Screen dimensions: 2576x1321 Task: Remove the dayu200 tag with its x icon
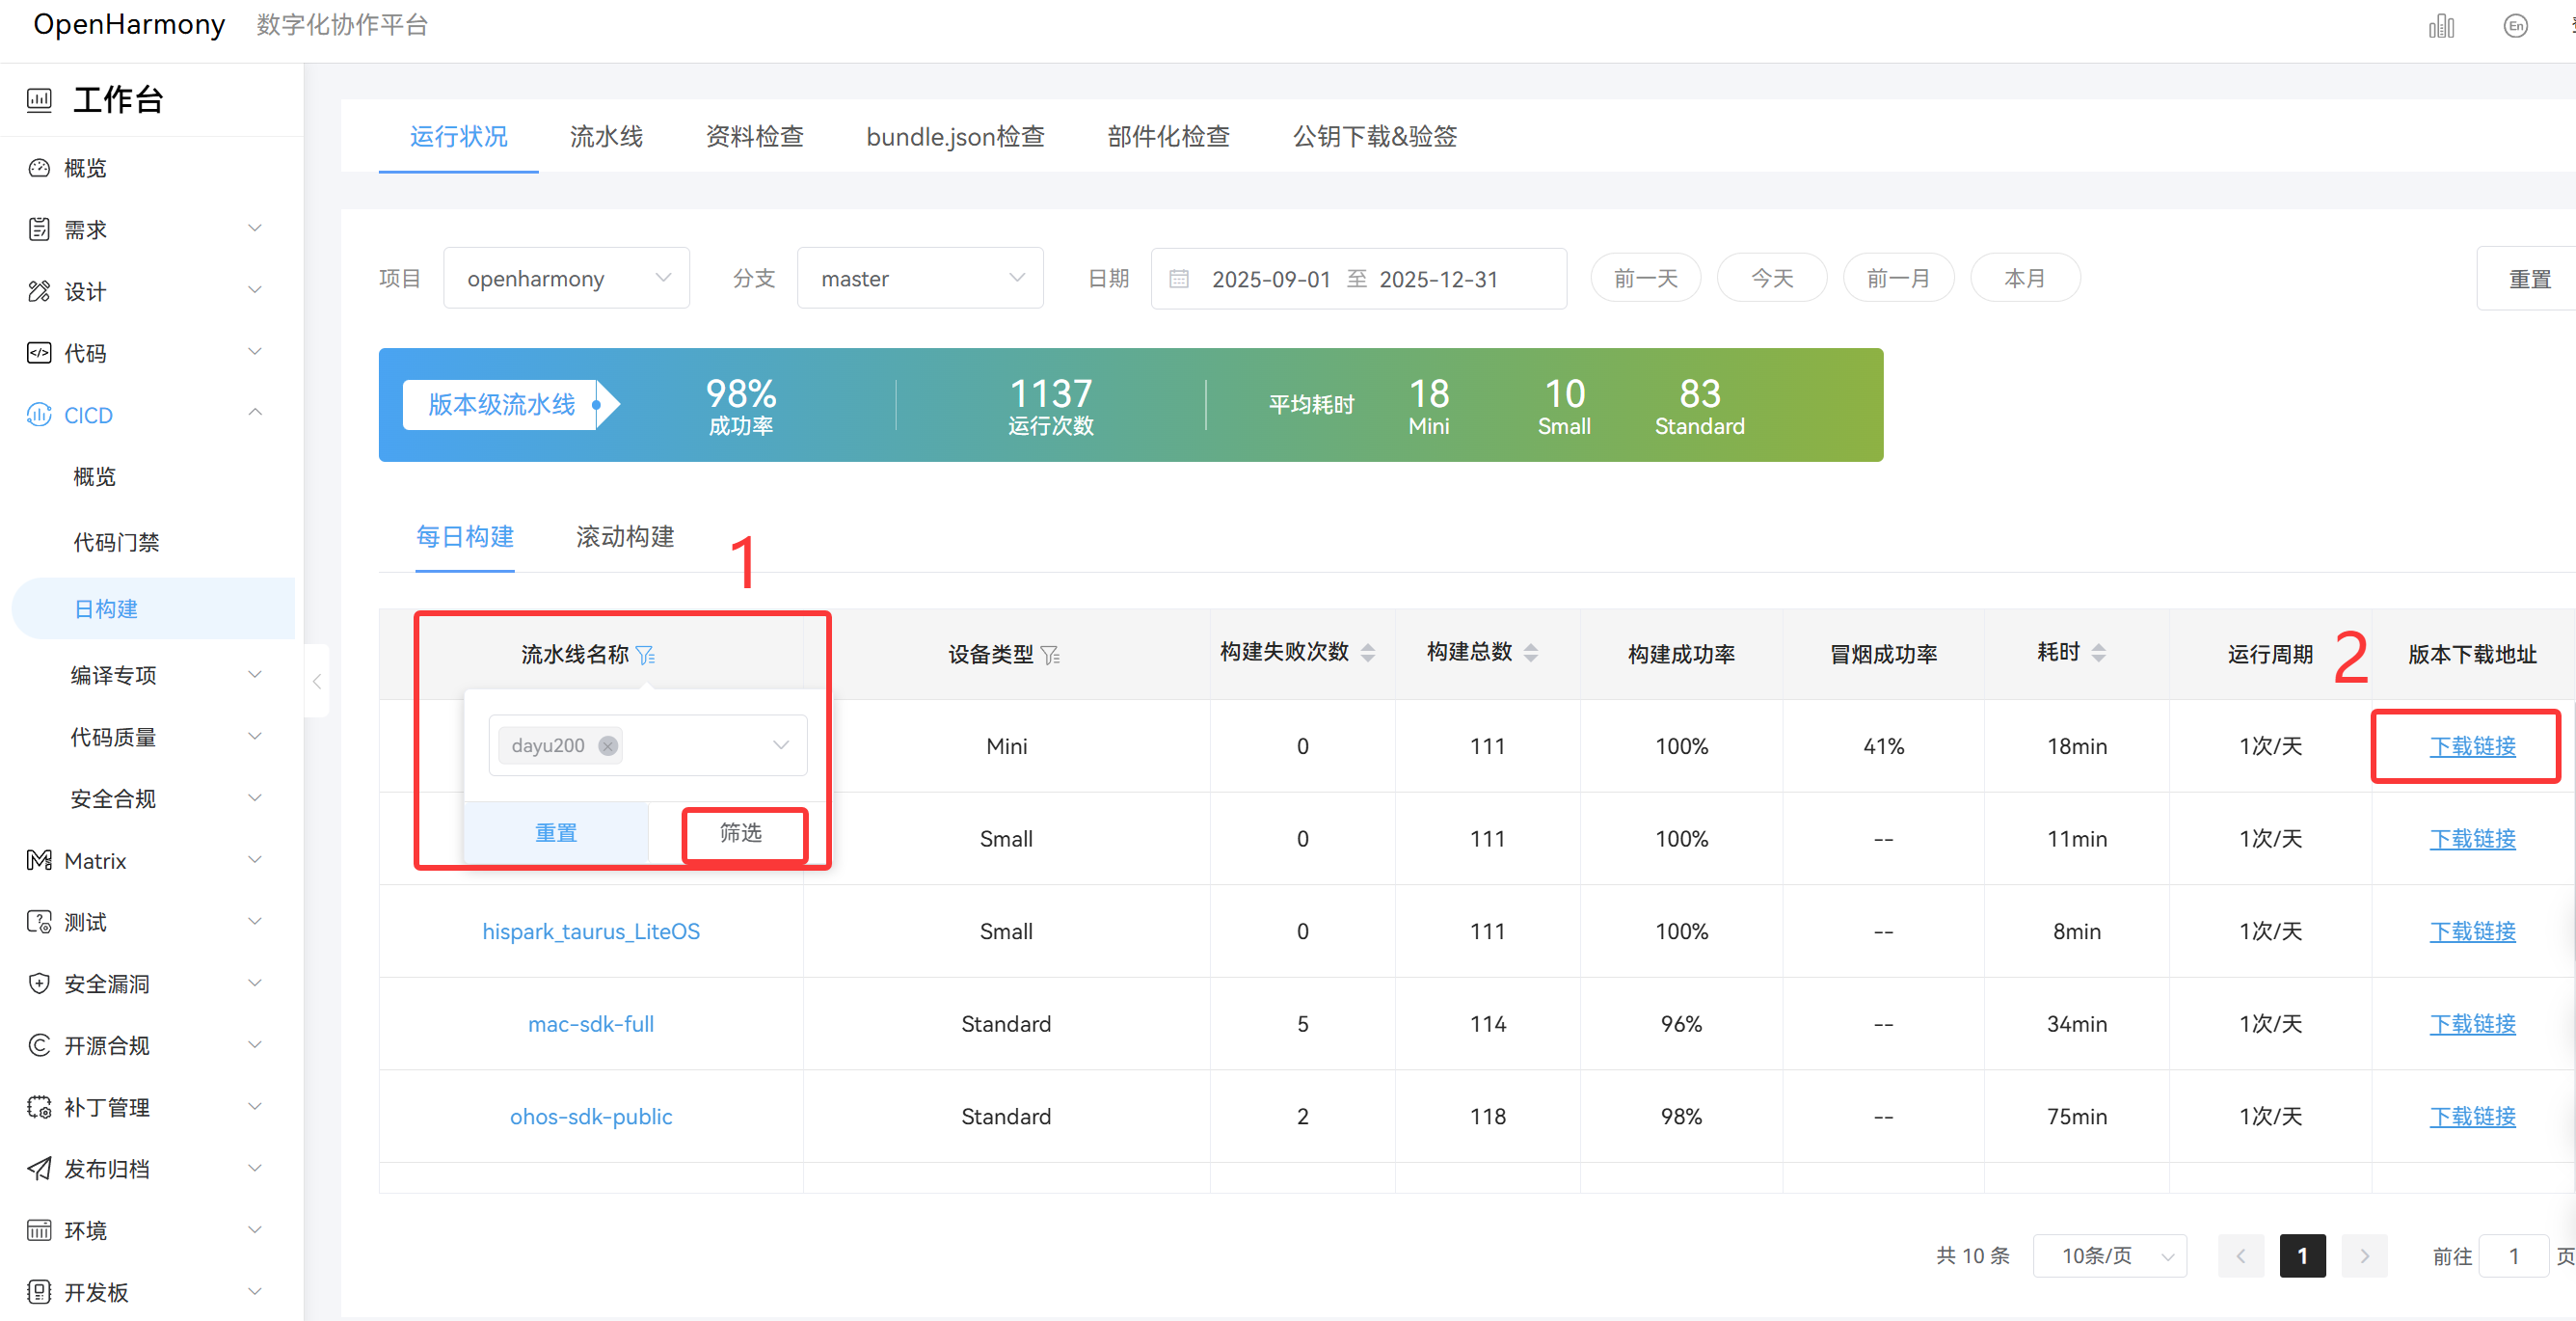point(608,746)
